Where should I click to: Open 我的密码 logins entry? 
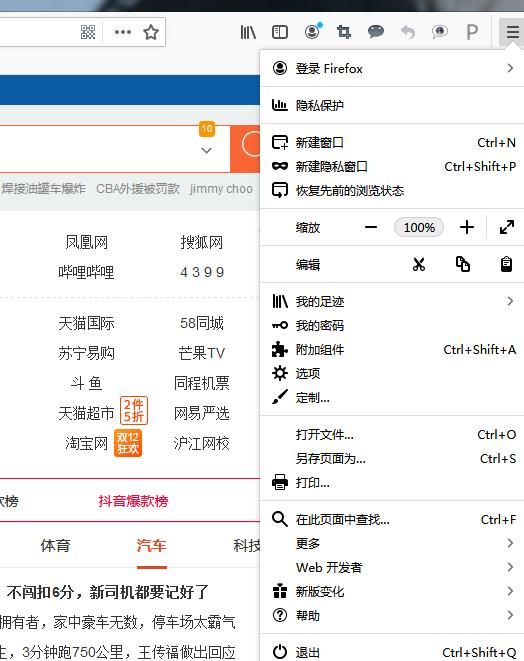(x=392, y=325)
